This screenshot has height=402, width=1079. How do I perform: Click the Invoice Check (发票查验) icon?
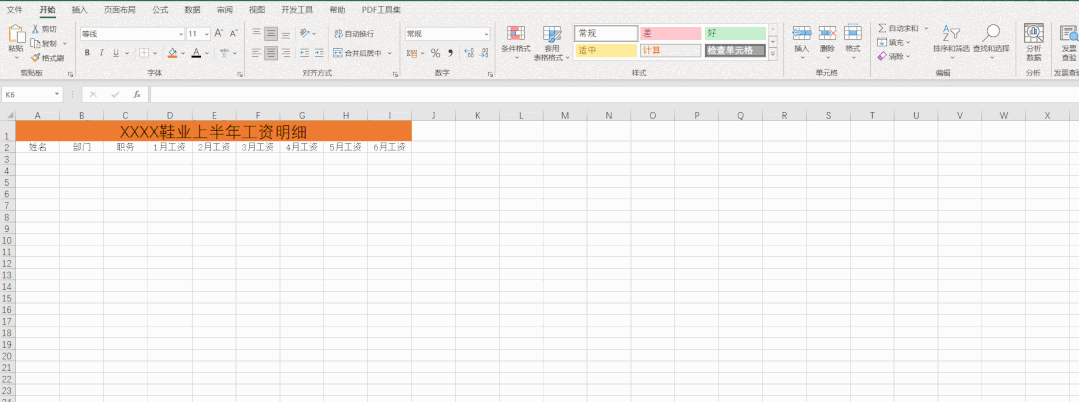click(1069, 34)
